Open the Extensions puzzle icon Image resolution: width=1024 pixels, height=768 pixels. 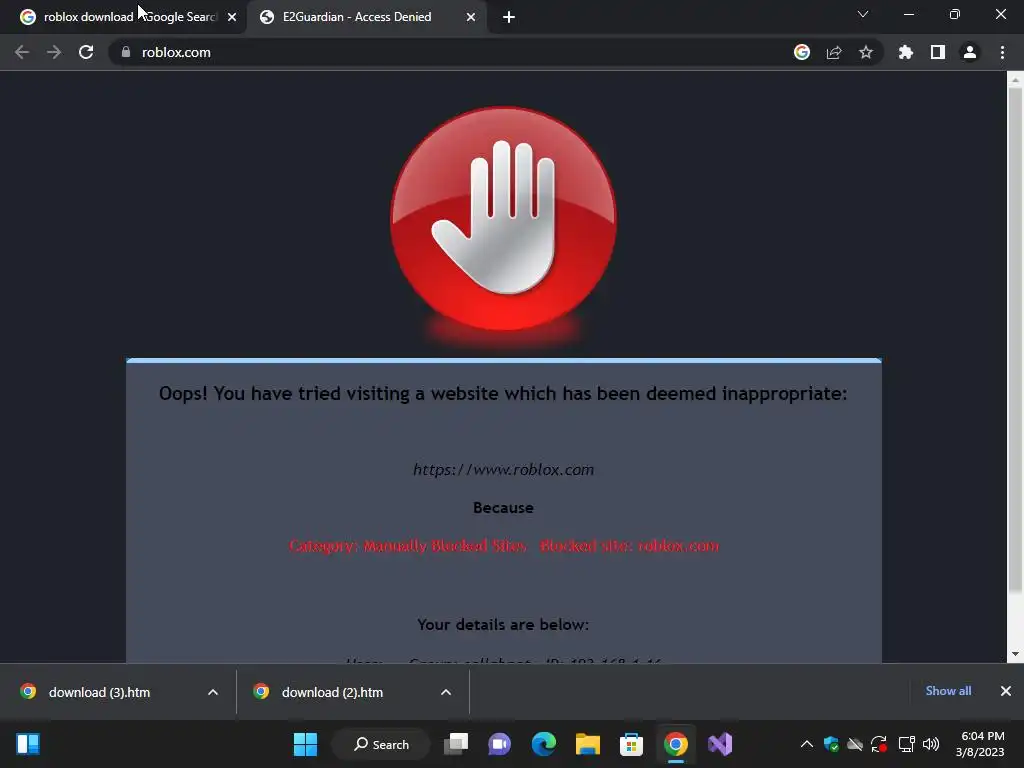click(x=906, y=52)
